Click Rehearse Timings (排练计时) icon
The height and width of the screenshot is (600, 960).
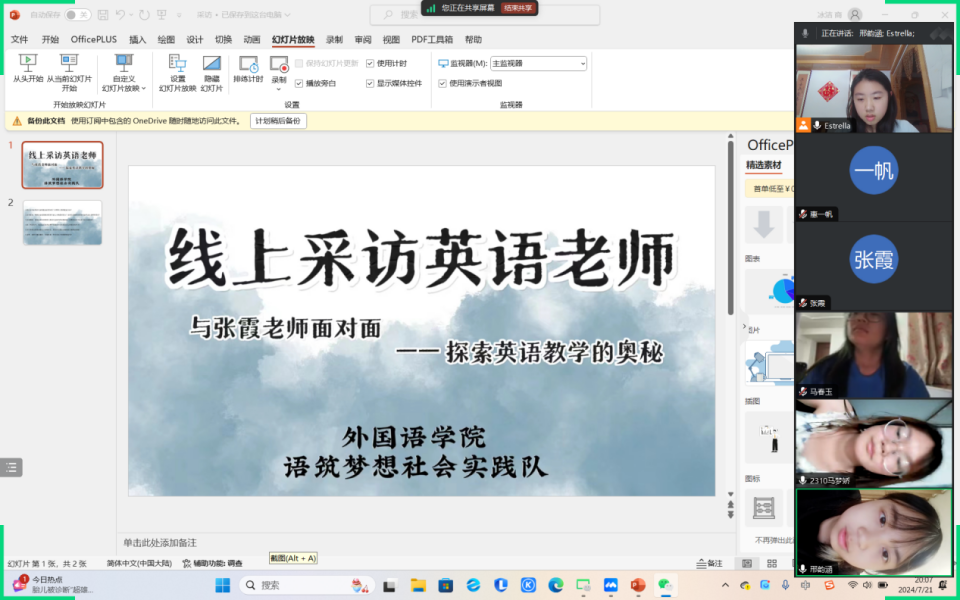[248, 68]
